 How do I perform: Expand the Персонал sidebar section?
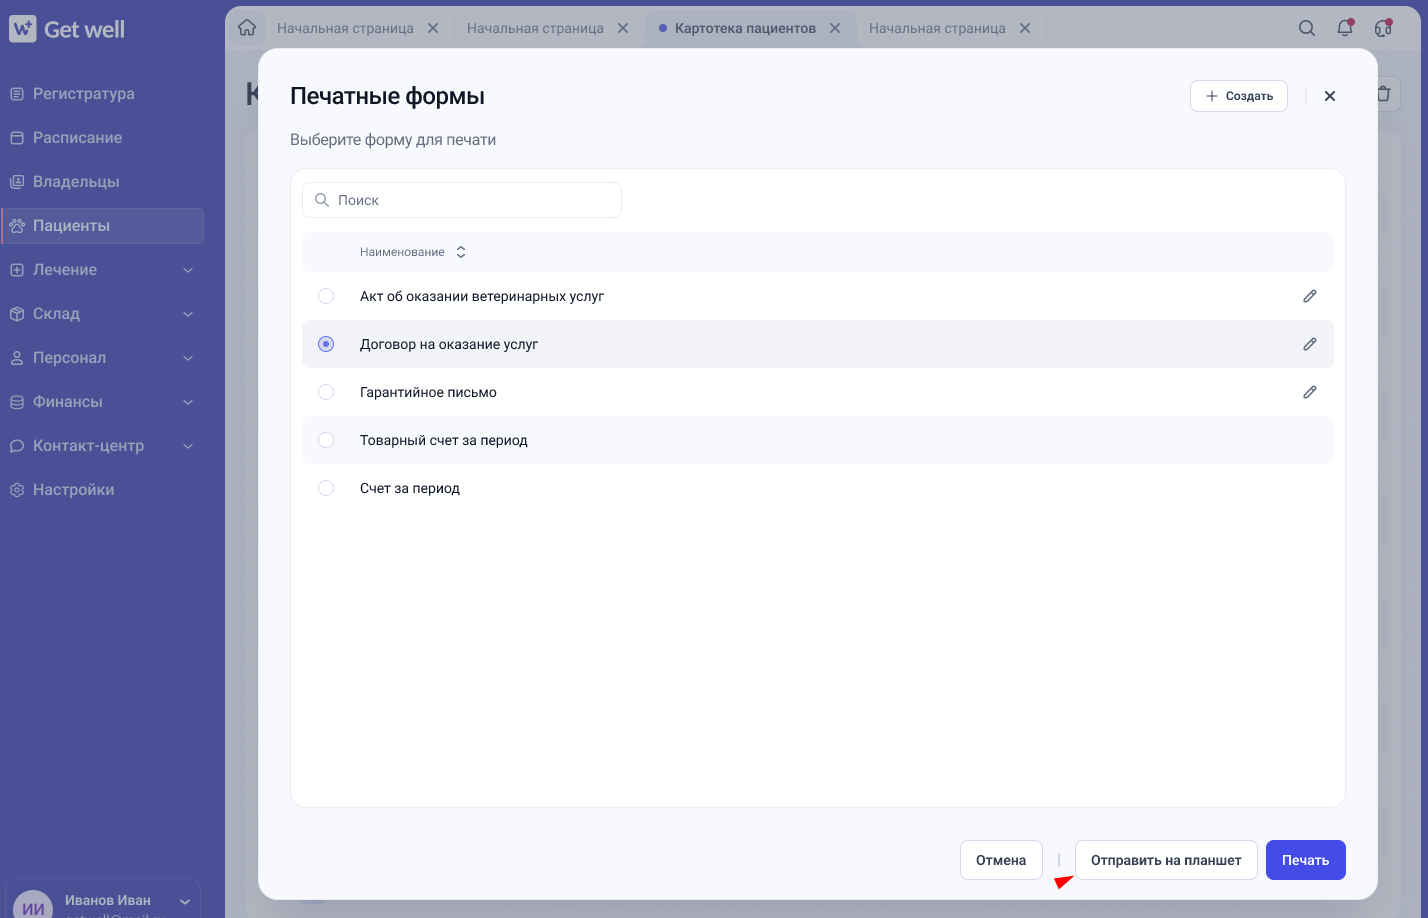pyautogui.click(x=188, y=358)
